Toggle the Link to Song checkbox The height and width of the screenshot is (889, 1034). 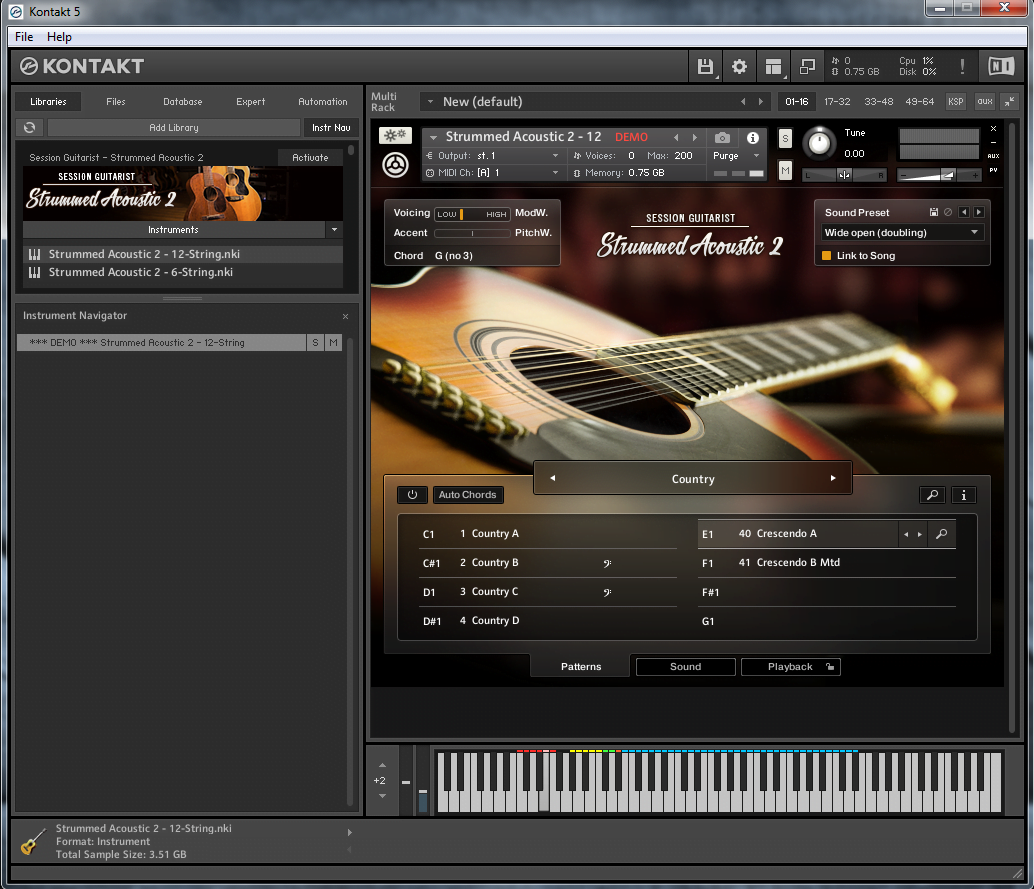826,256
